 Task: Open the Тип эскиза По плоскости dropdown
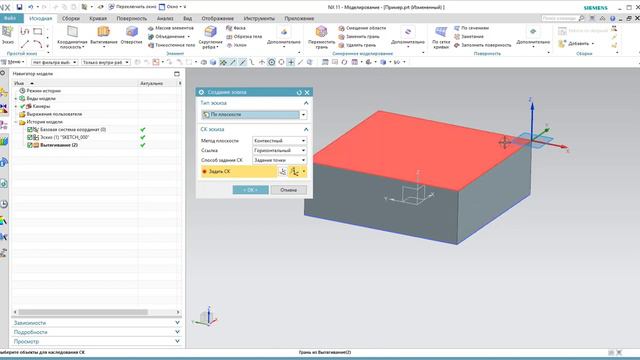(303, 115)
